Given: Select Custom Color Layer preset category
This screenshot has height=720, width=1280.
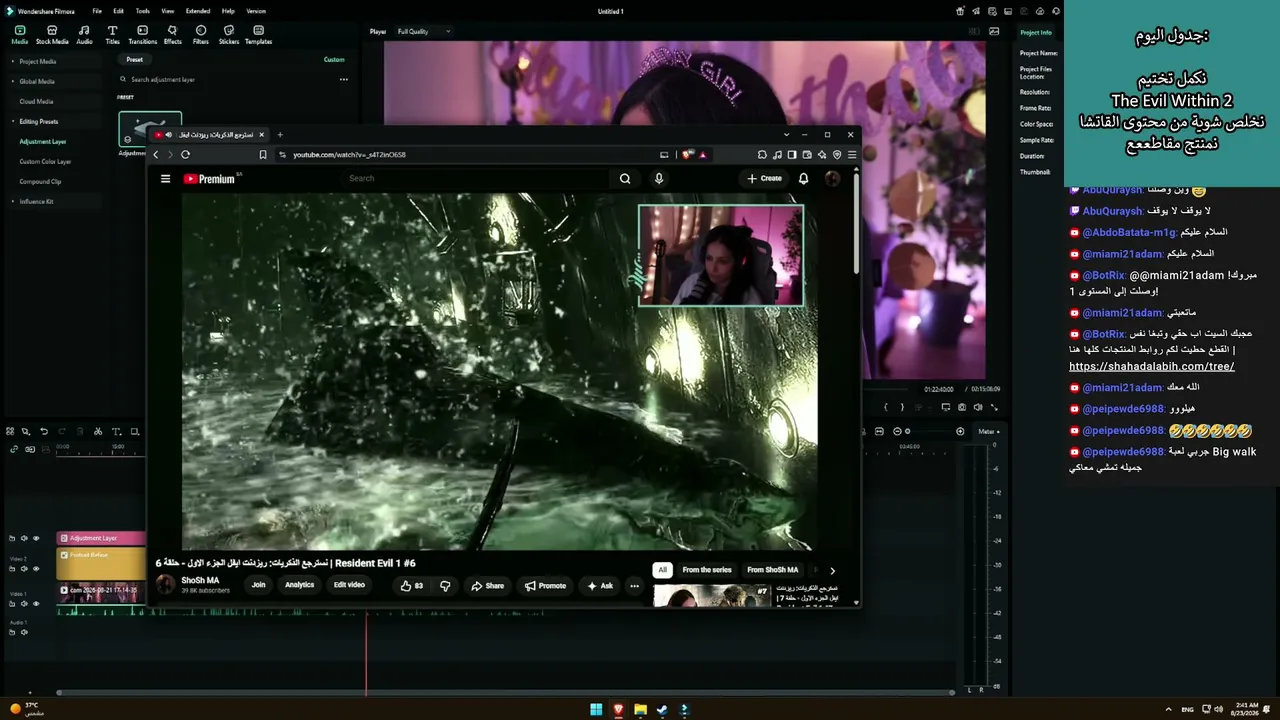Looking at the screenshot, I should (x=45, y=161).
